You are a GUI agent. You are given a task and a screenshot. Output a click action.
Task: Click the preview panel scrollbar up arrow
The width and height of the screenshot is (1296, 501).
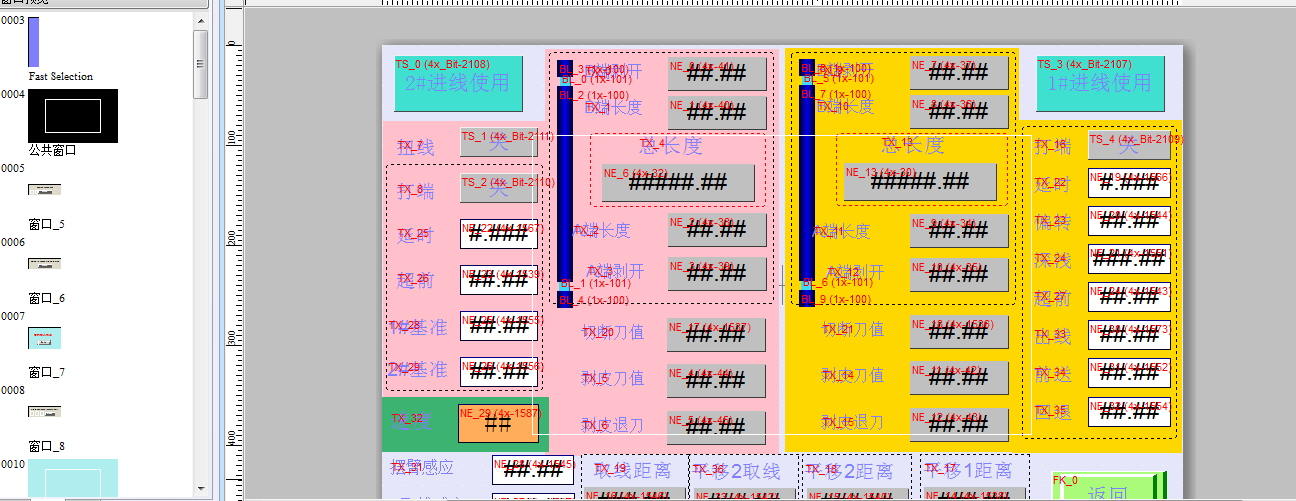tap(201, 20)
